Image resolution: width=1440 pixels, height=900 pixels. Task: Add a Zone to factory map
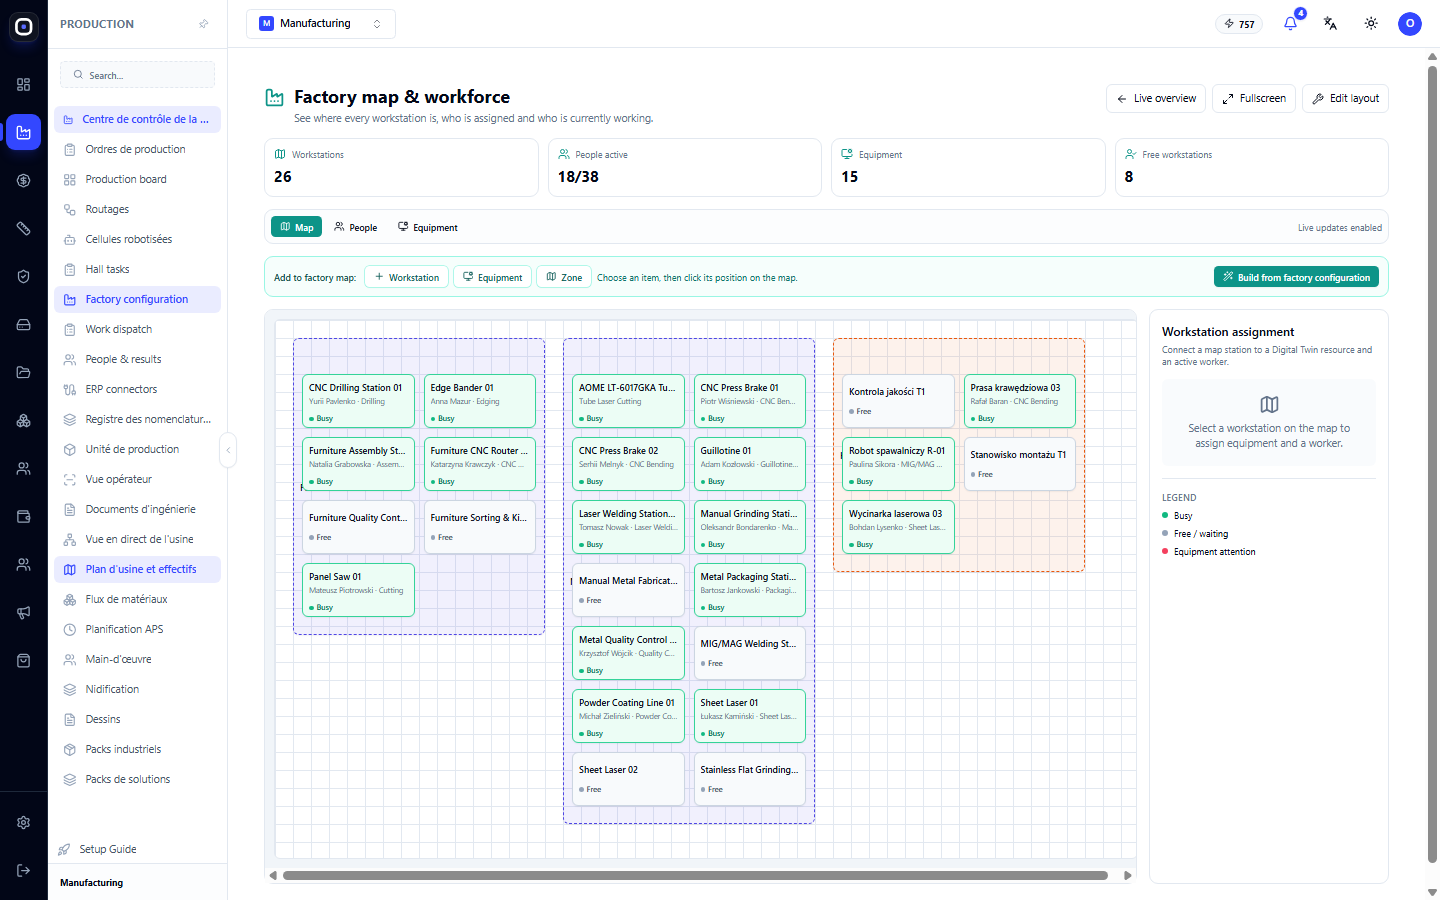(x=564, y=277)
